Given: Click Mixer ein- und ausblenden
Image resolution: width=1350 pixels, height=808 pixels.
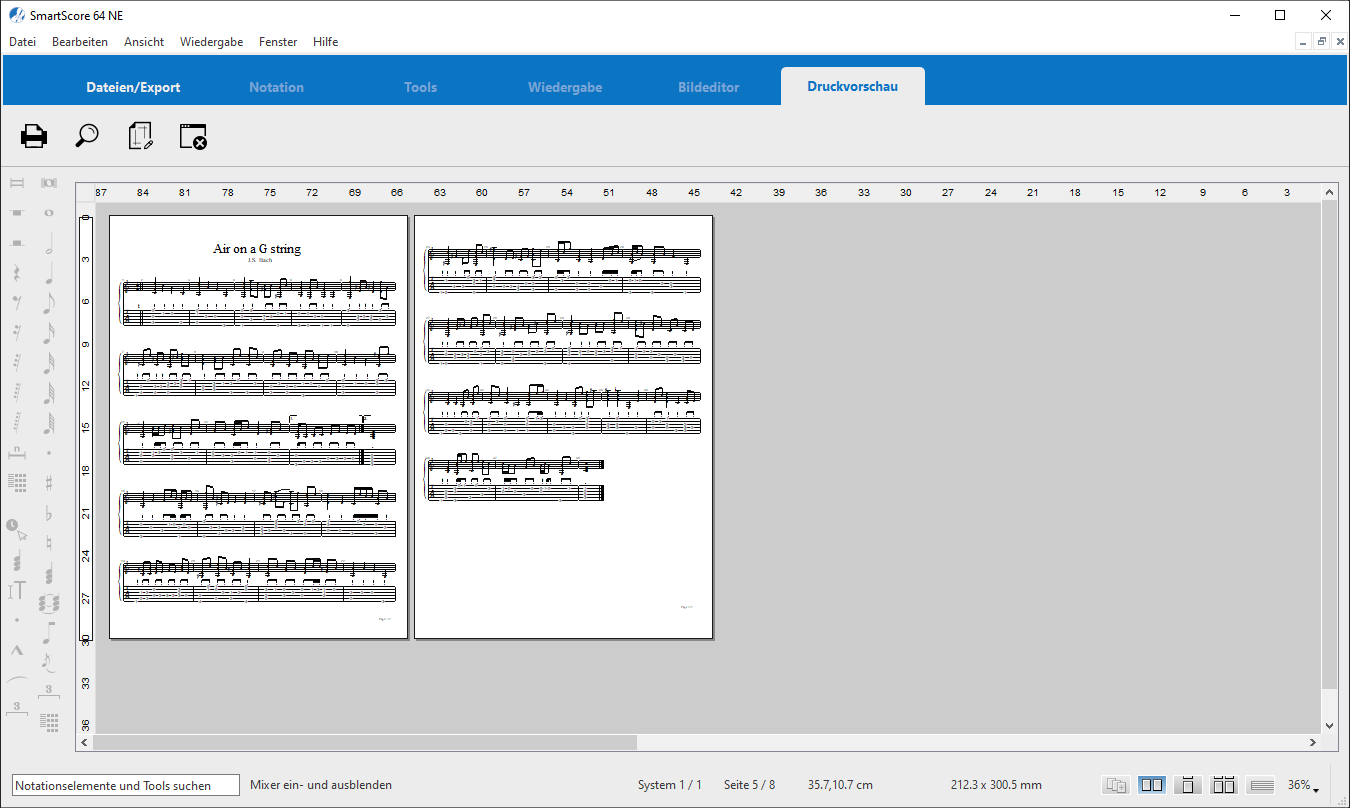Looking at the screenshot, I should (x=321, y=785).
